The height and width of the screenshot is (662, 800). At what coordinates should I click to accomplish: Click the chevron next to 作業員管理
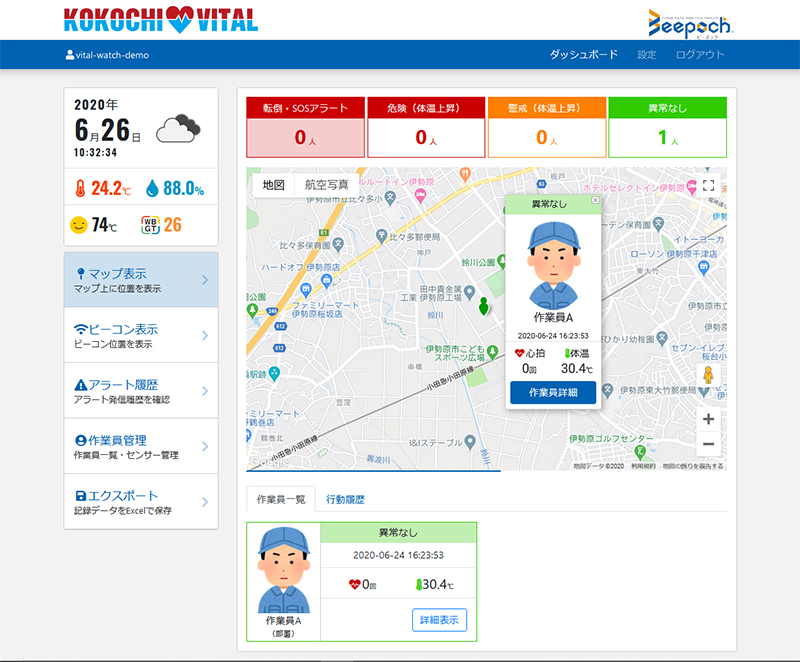[205, 447]
